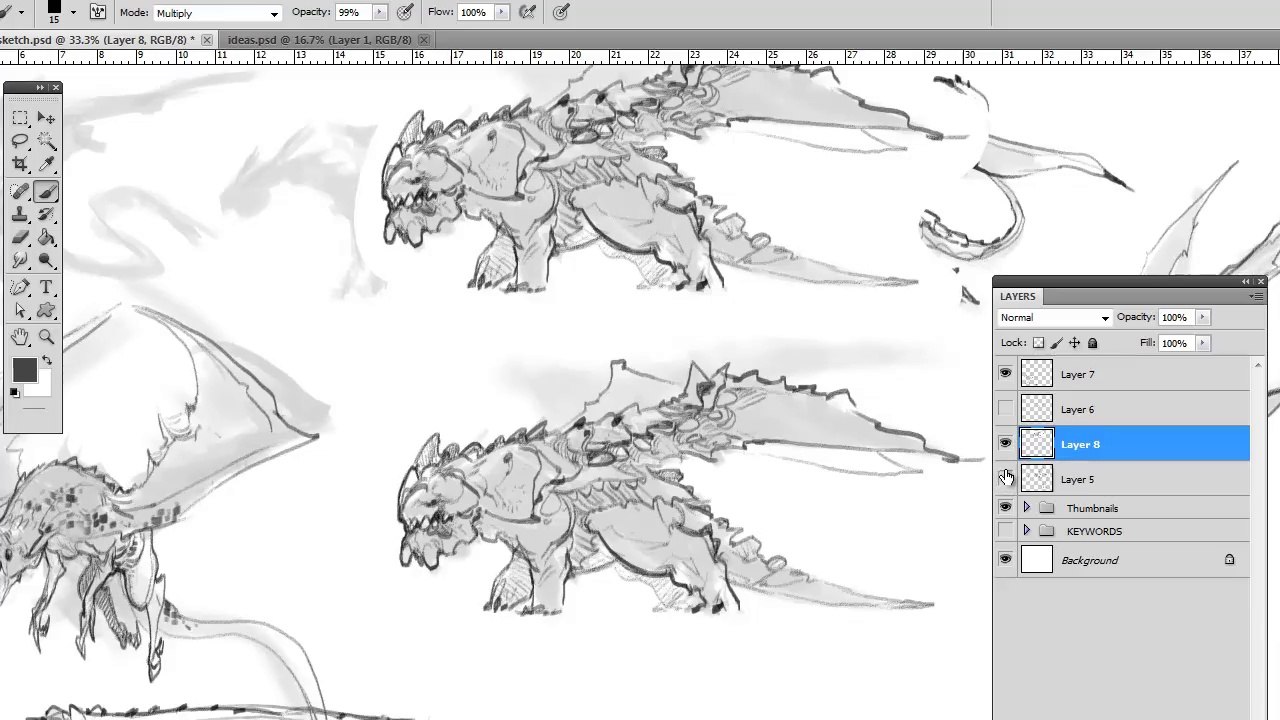Screen dimensions: 1280x720
Task: Click the brush preset swatch size 15
Action: tap(53, 10)
